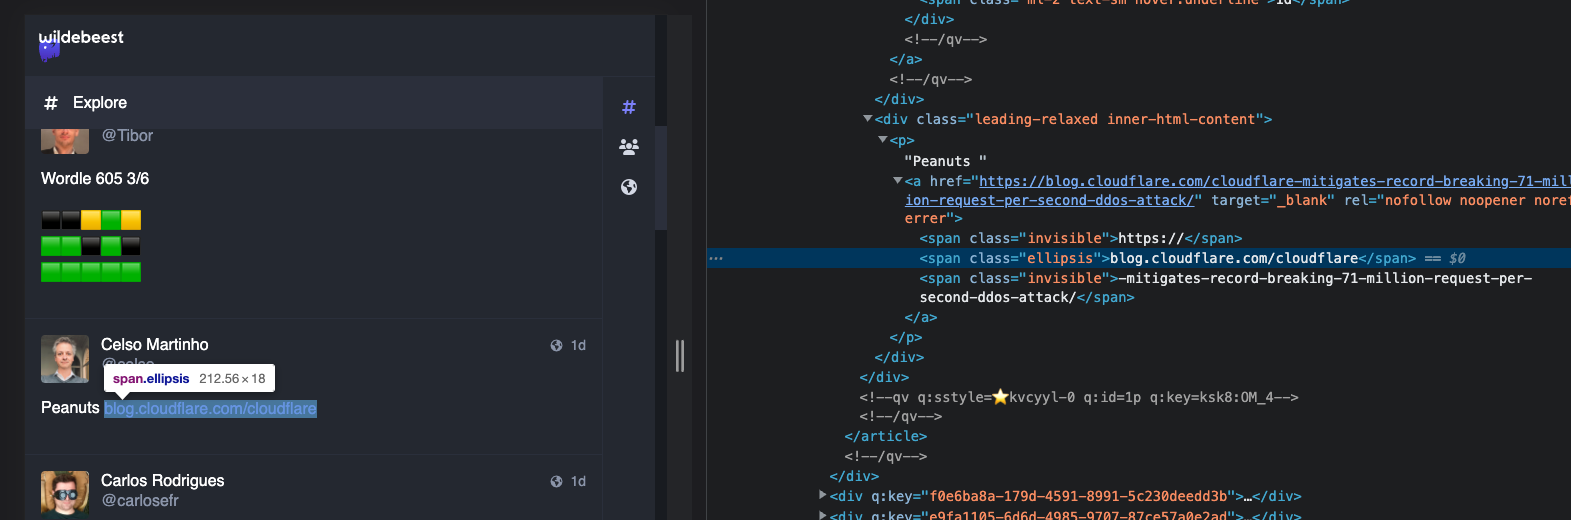The height and width of the screenshot is (520, 1571).
Task: Open the Federated globe icon
Action: [629, 187]
